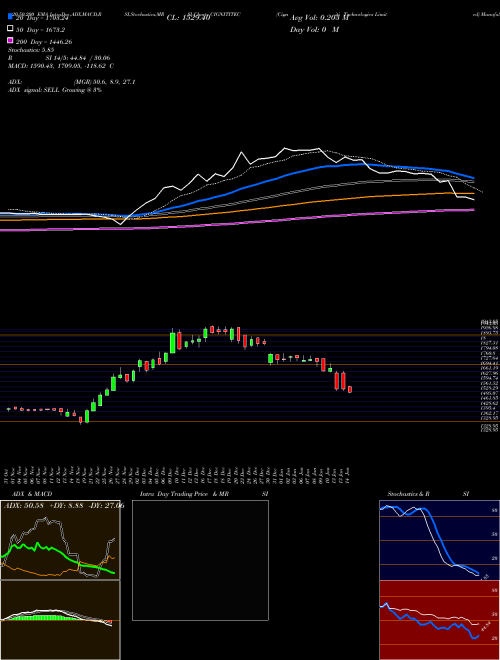Click the RSI 14/3: 44.84 / 30.66 line
Image resolution: width=500 pixels, height=660 pixels.
pos(59,58)
